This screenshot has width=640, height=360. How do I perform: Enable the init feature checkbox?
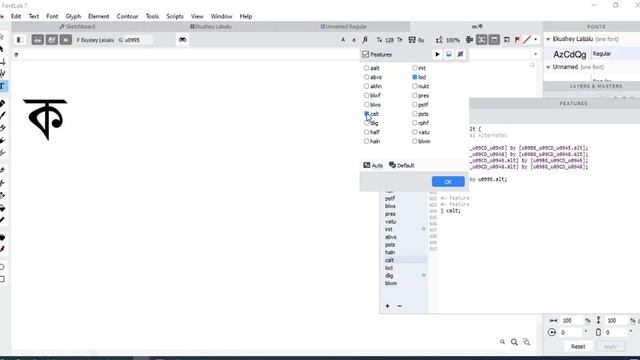pyautogui.click(x=415, y=68)
